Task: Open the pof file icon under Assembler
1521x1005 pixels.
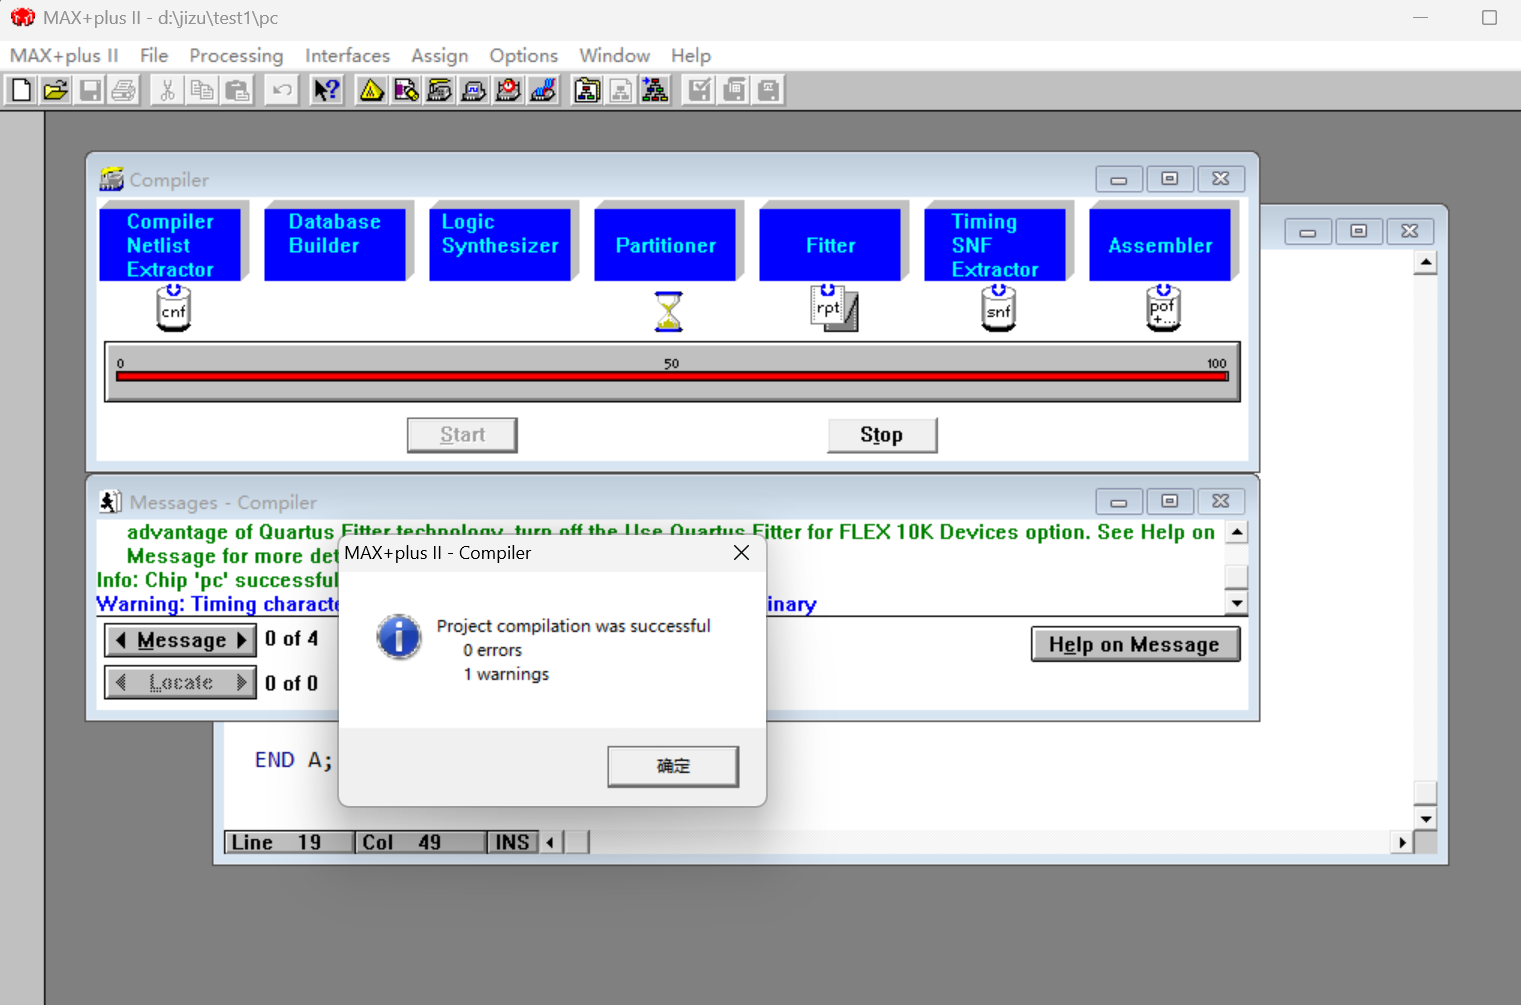Action: pyautogui.click(x=1163, y=307)
